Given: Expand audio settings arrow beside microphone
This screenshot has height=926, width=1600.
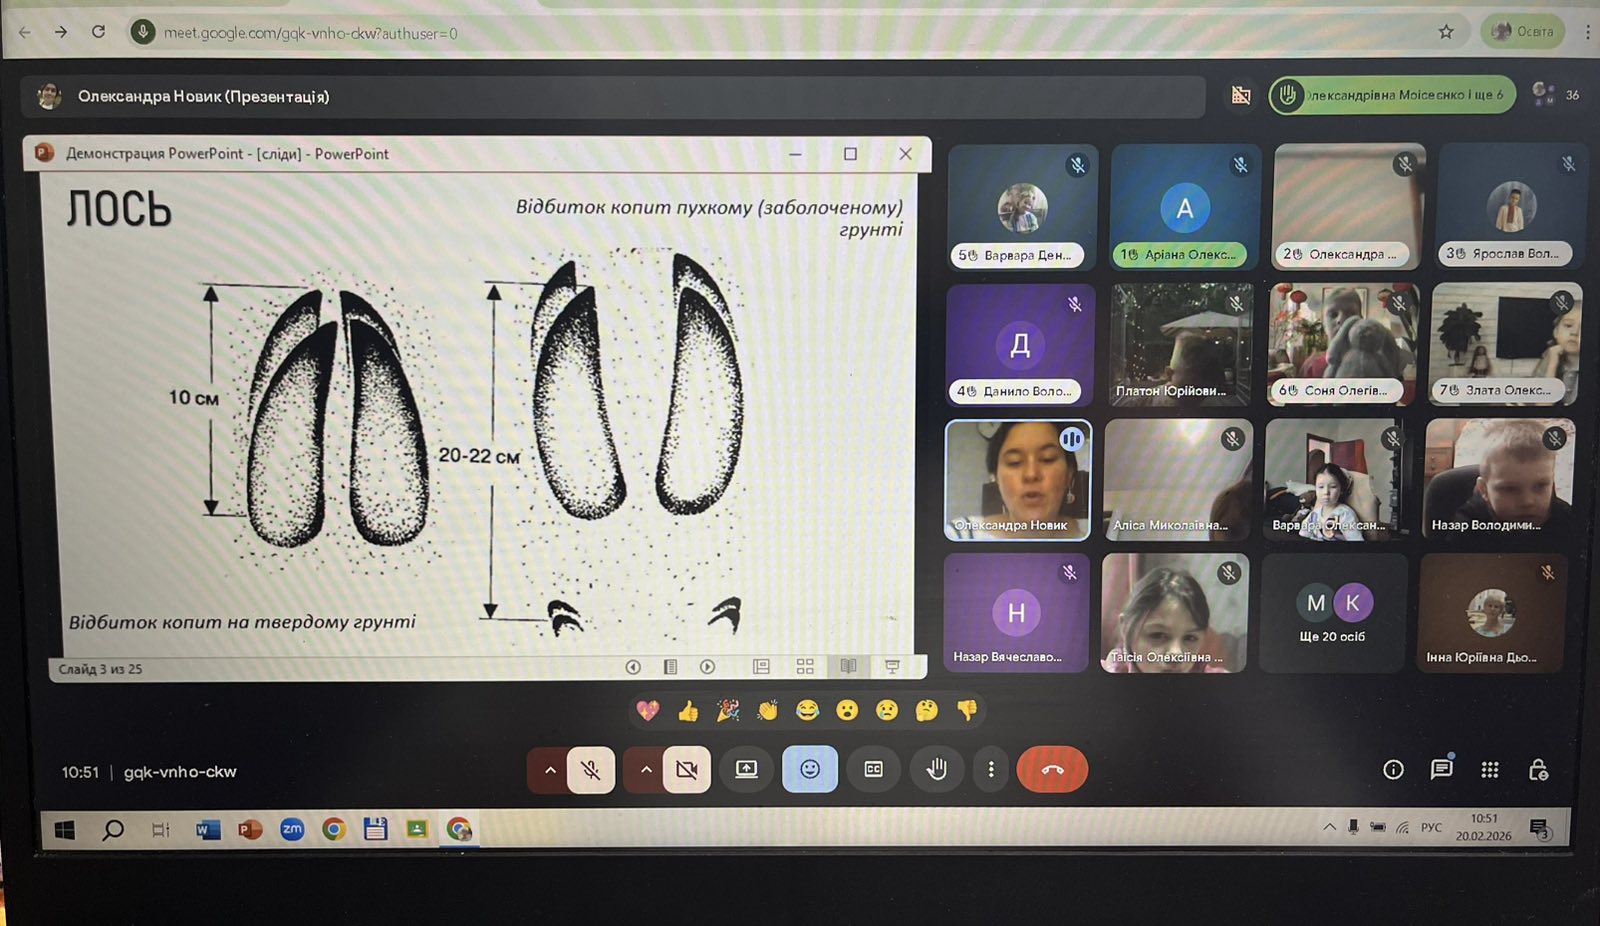Looking at the screenshot, I should coord(550,770).
